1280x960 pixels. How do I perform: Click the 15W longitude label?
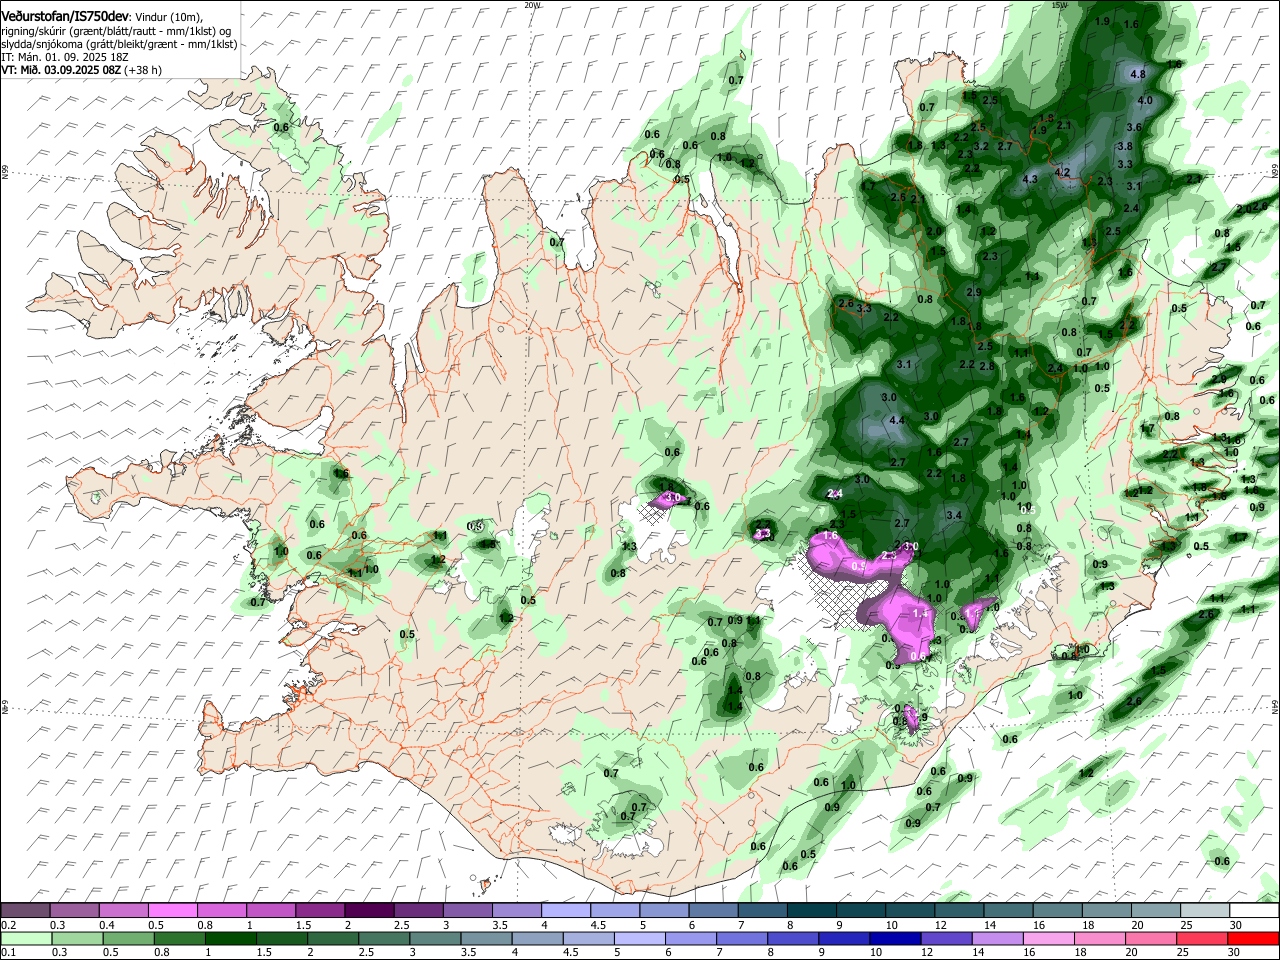[x=1059, y=5]
